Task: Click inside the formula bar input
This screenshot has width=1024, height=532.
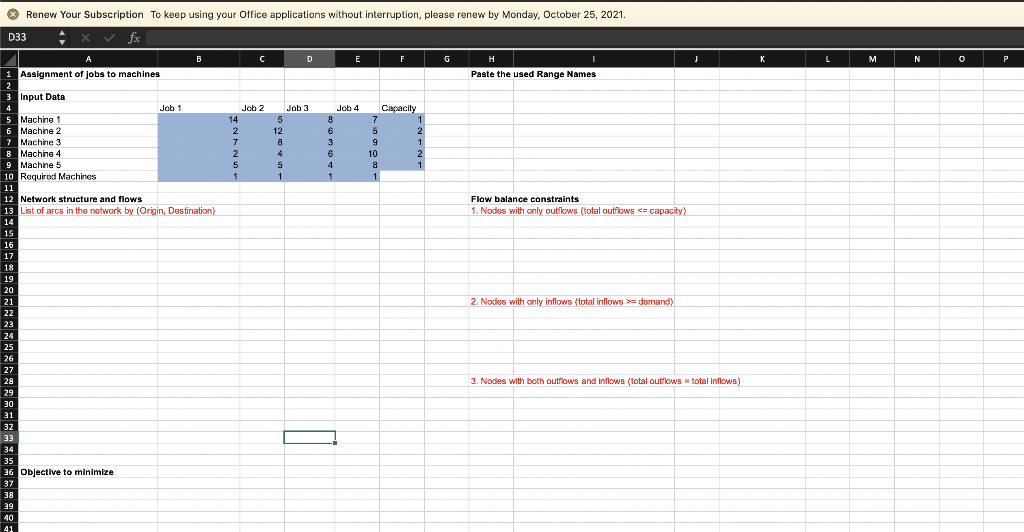Action: pos(583,38)
